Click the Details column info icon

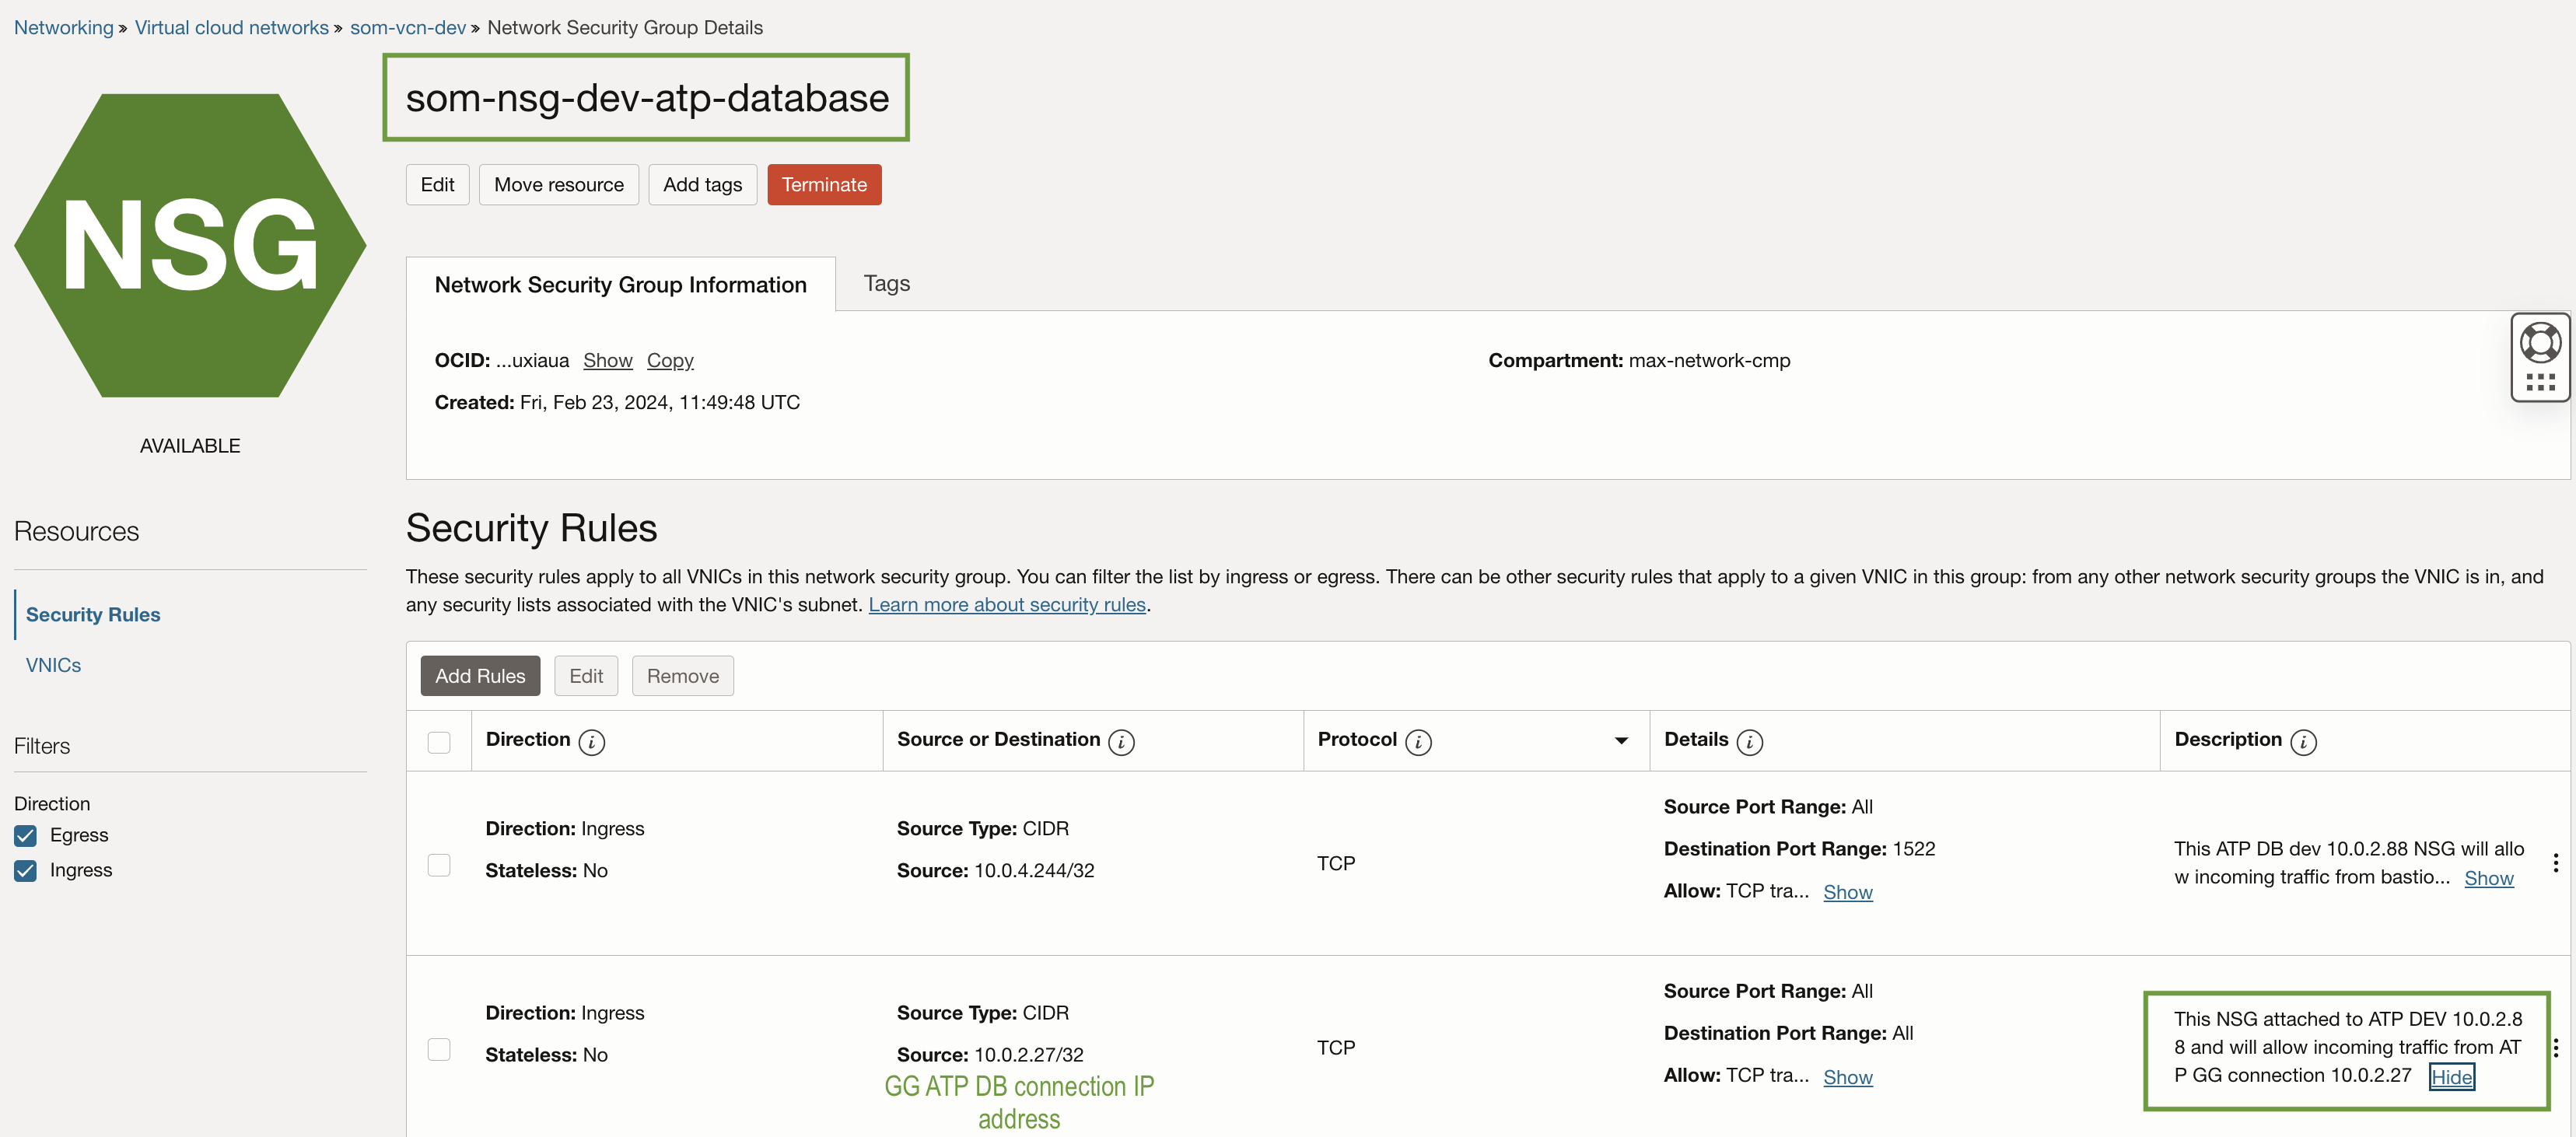(1749, 742)
